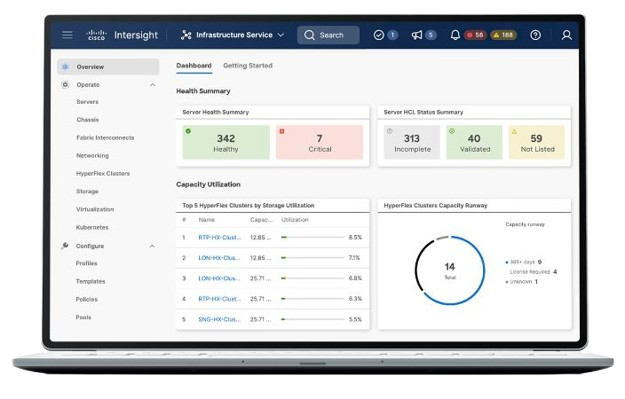Screen dimensions: 625x399
Task: Click the red Critical status icon
Action: pyautogui.click(x=282, y=131)
